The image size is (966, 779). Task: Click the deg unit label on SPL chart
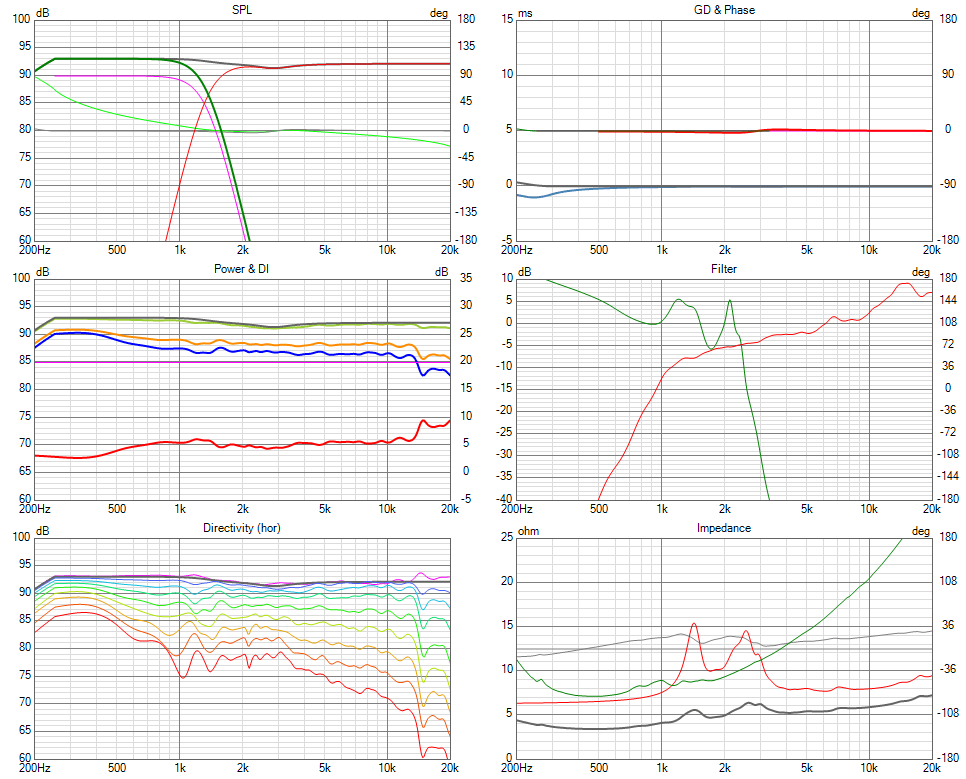point(439,14)
